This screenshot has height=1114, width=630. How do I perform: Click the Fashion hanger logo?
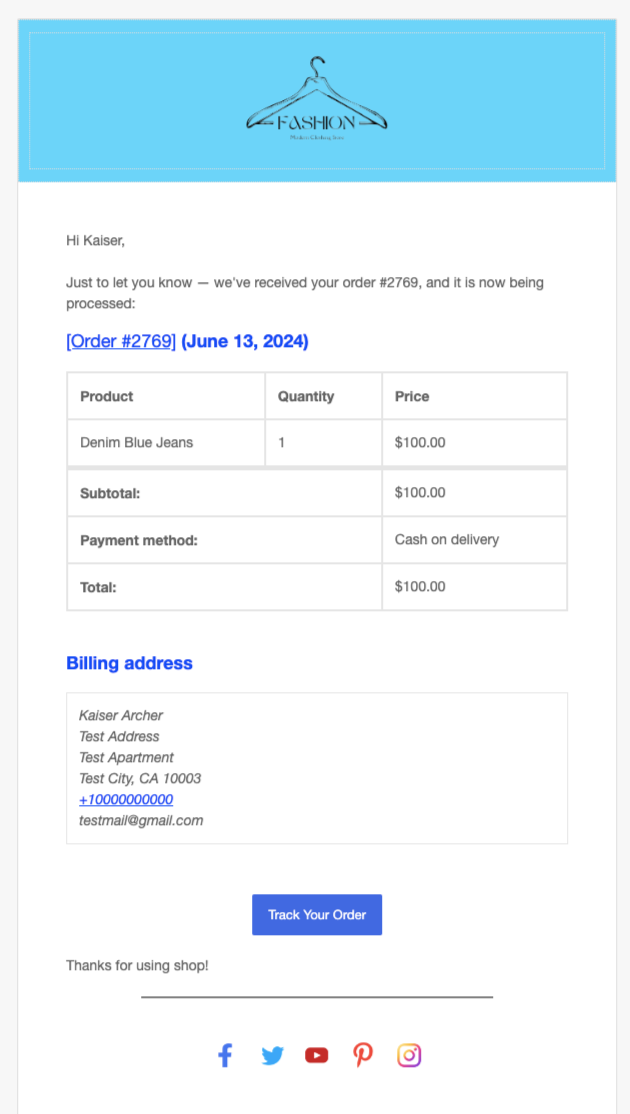tap(317, 100)
